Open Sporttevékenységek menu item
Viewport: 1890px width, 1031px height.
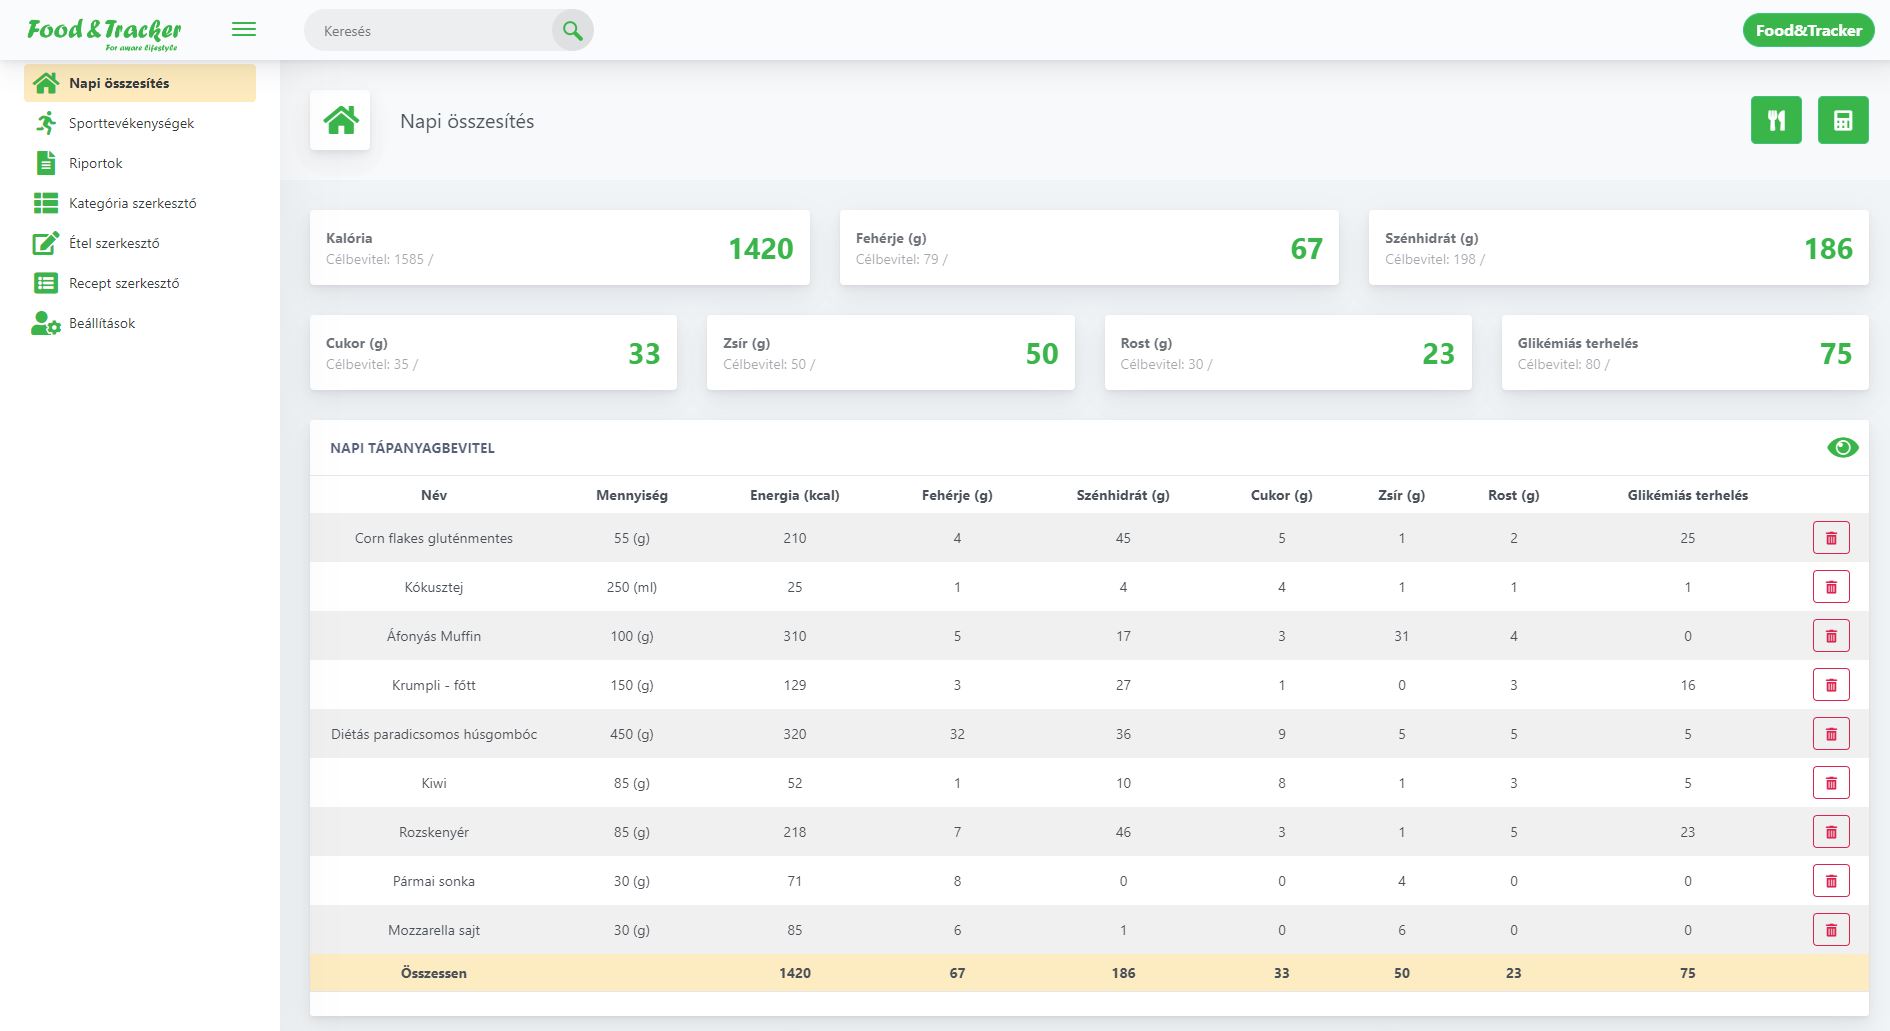click(140, 123)
